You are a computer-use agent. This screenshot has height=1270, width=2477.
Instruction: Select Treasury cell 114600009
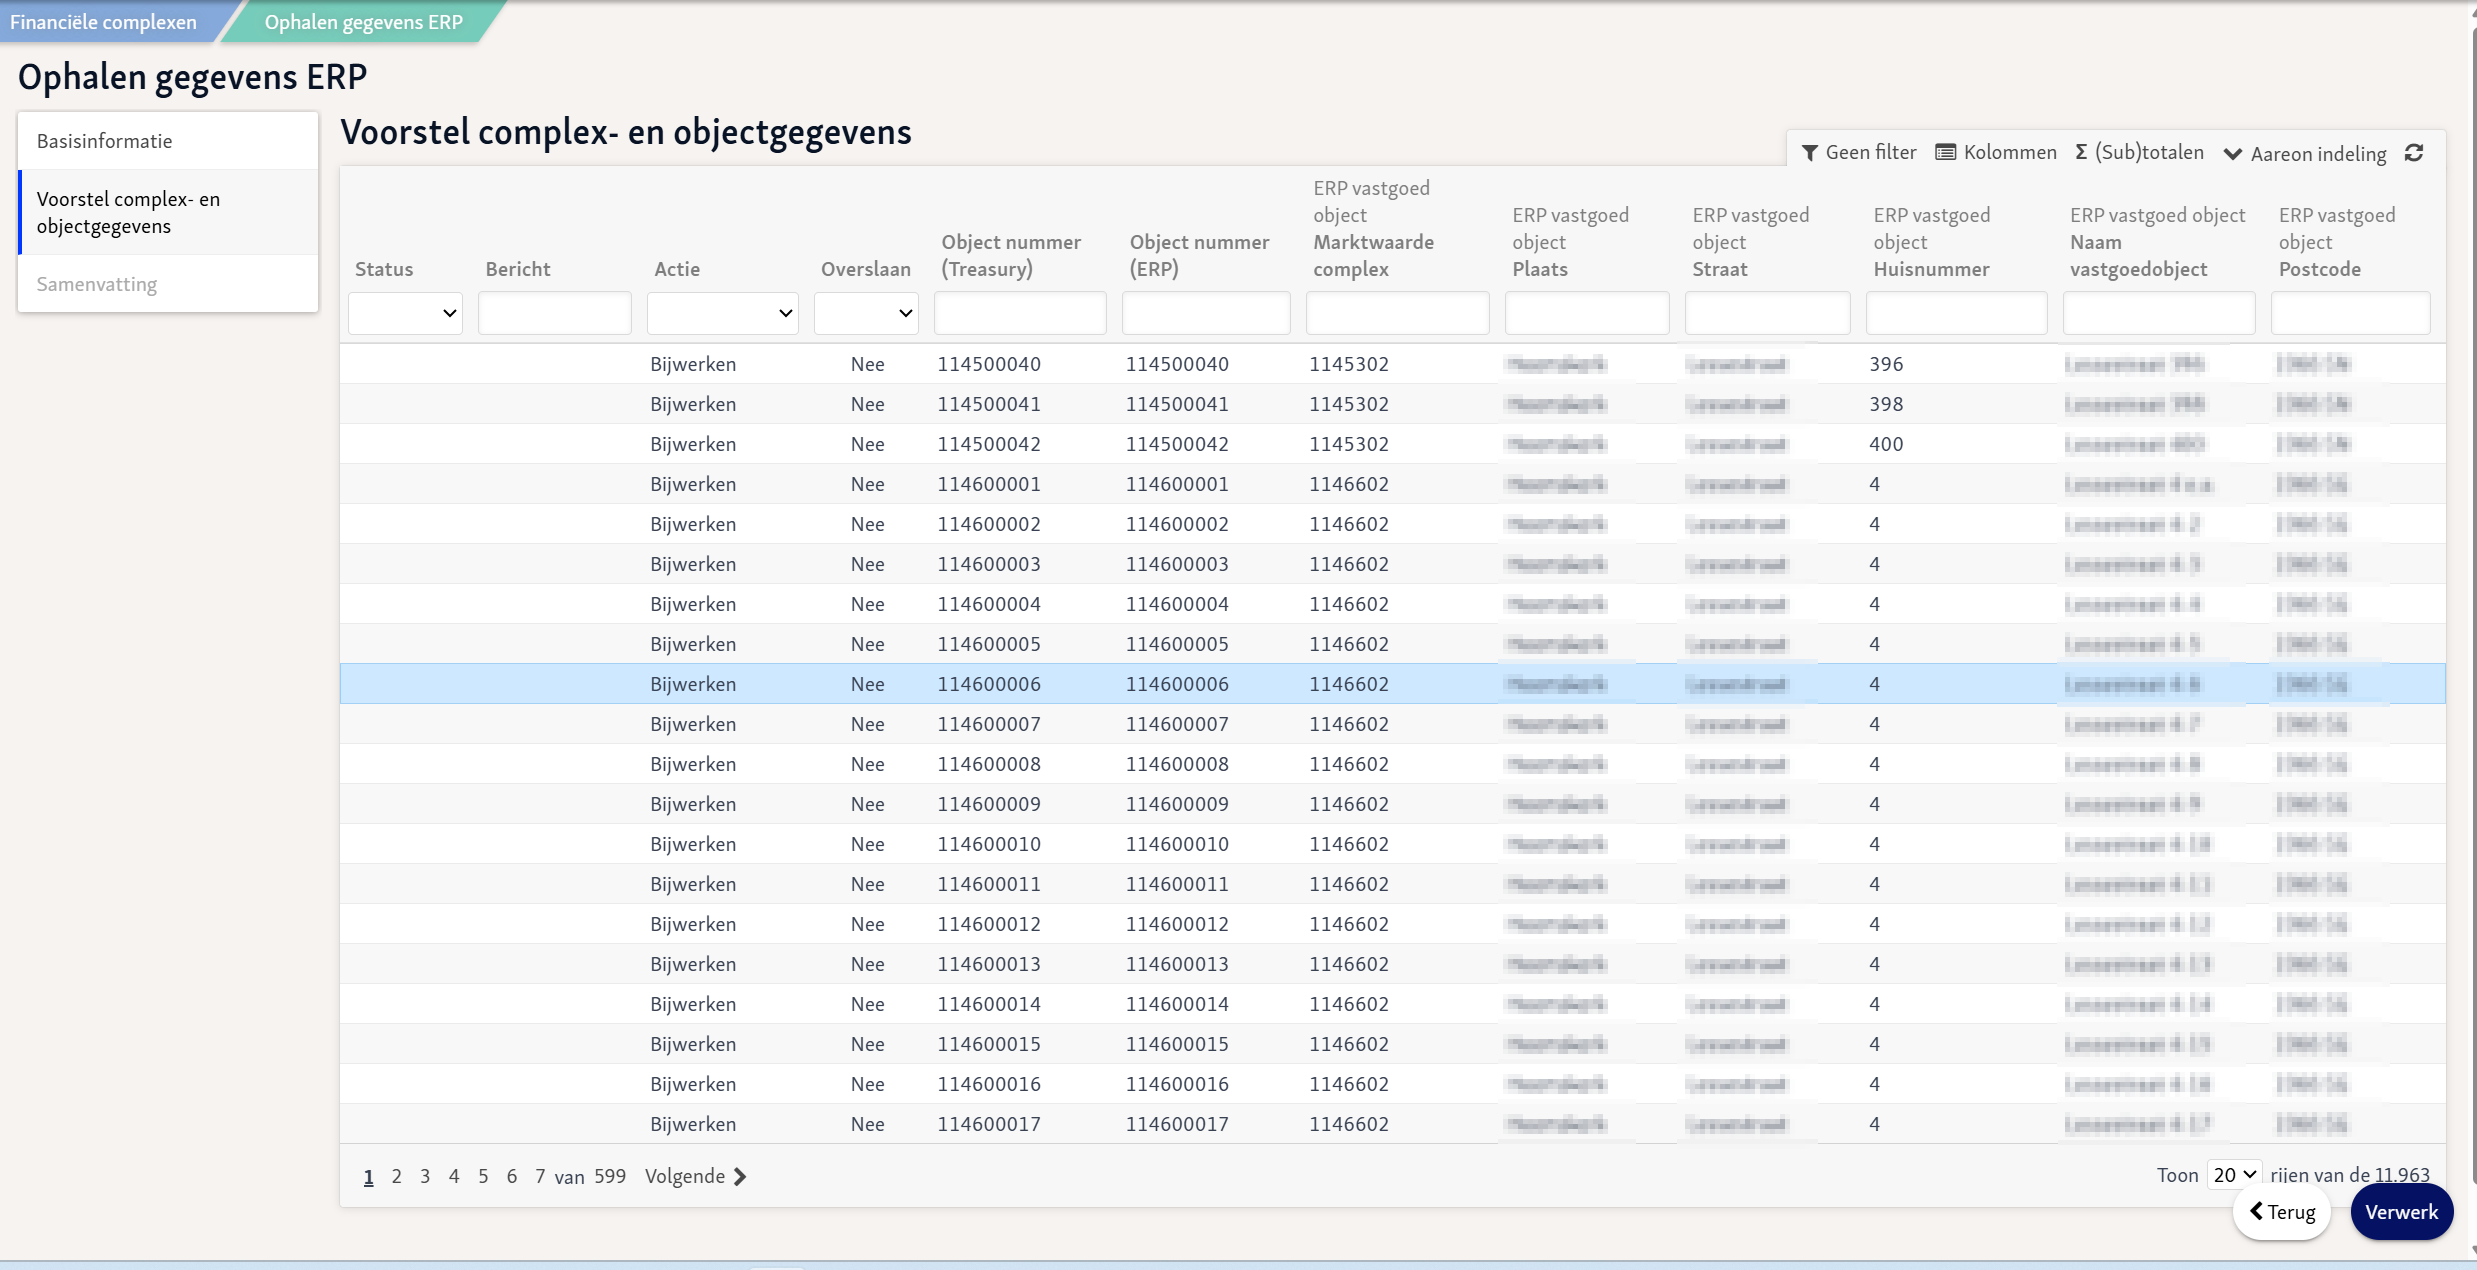(x=989, y=804)
